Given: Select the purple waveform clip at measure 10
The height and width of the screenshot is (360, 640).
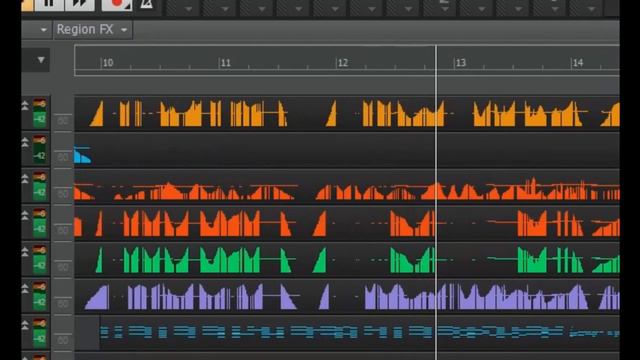Looking at the screenshot, I should pyautogui.click(x=98, y=297).
